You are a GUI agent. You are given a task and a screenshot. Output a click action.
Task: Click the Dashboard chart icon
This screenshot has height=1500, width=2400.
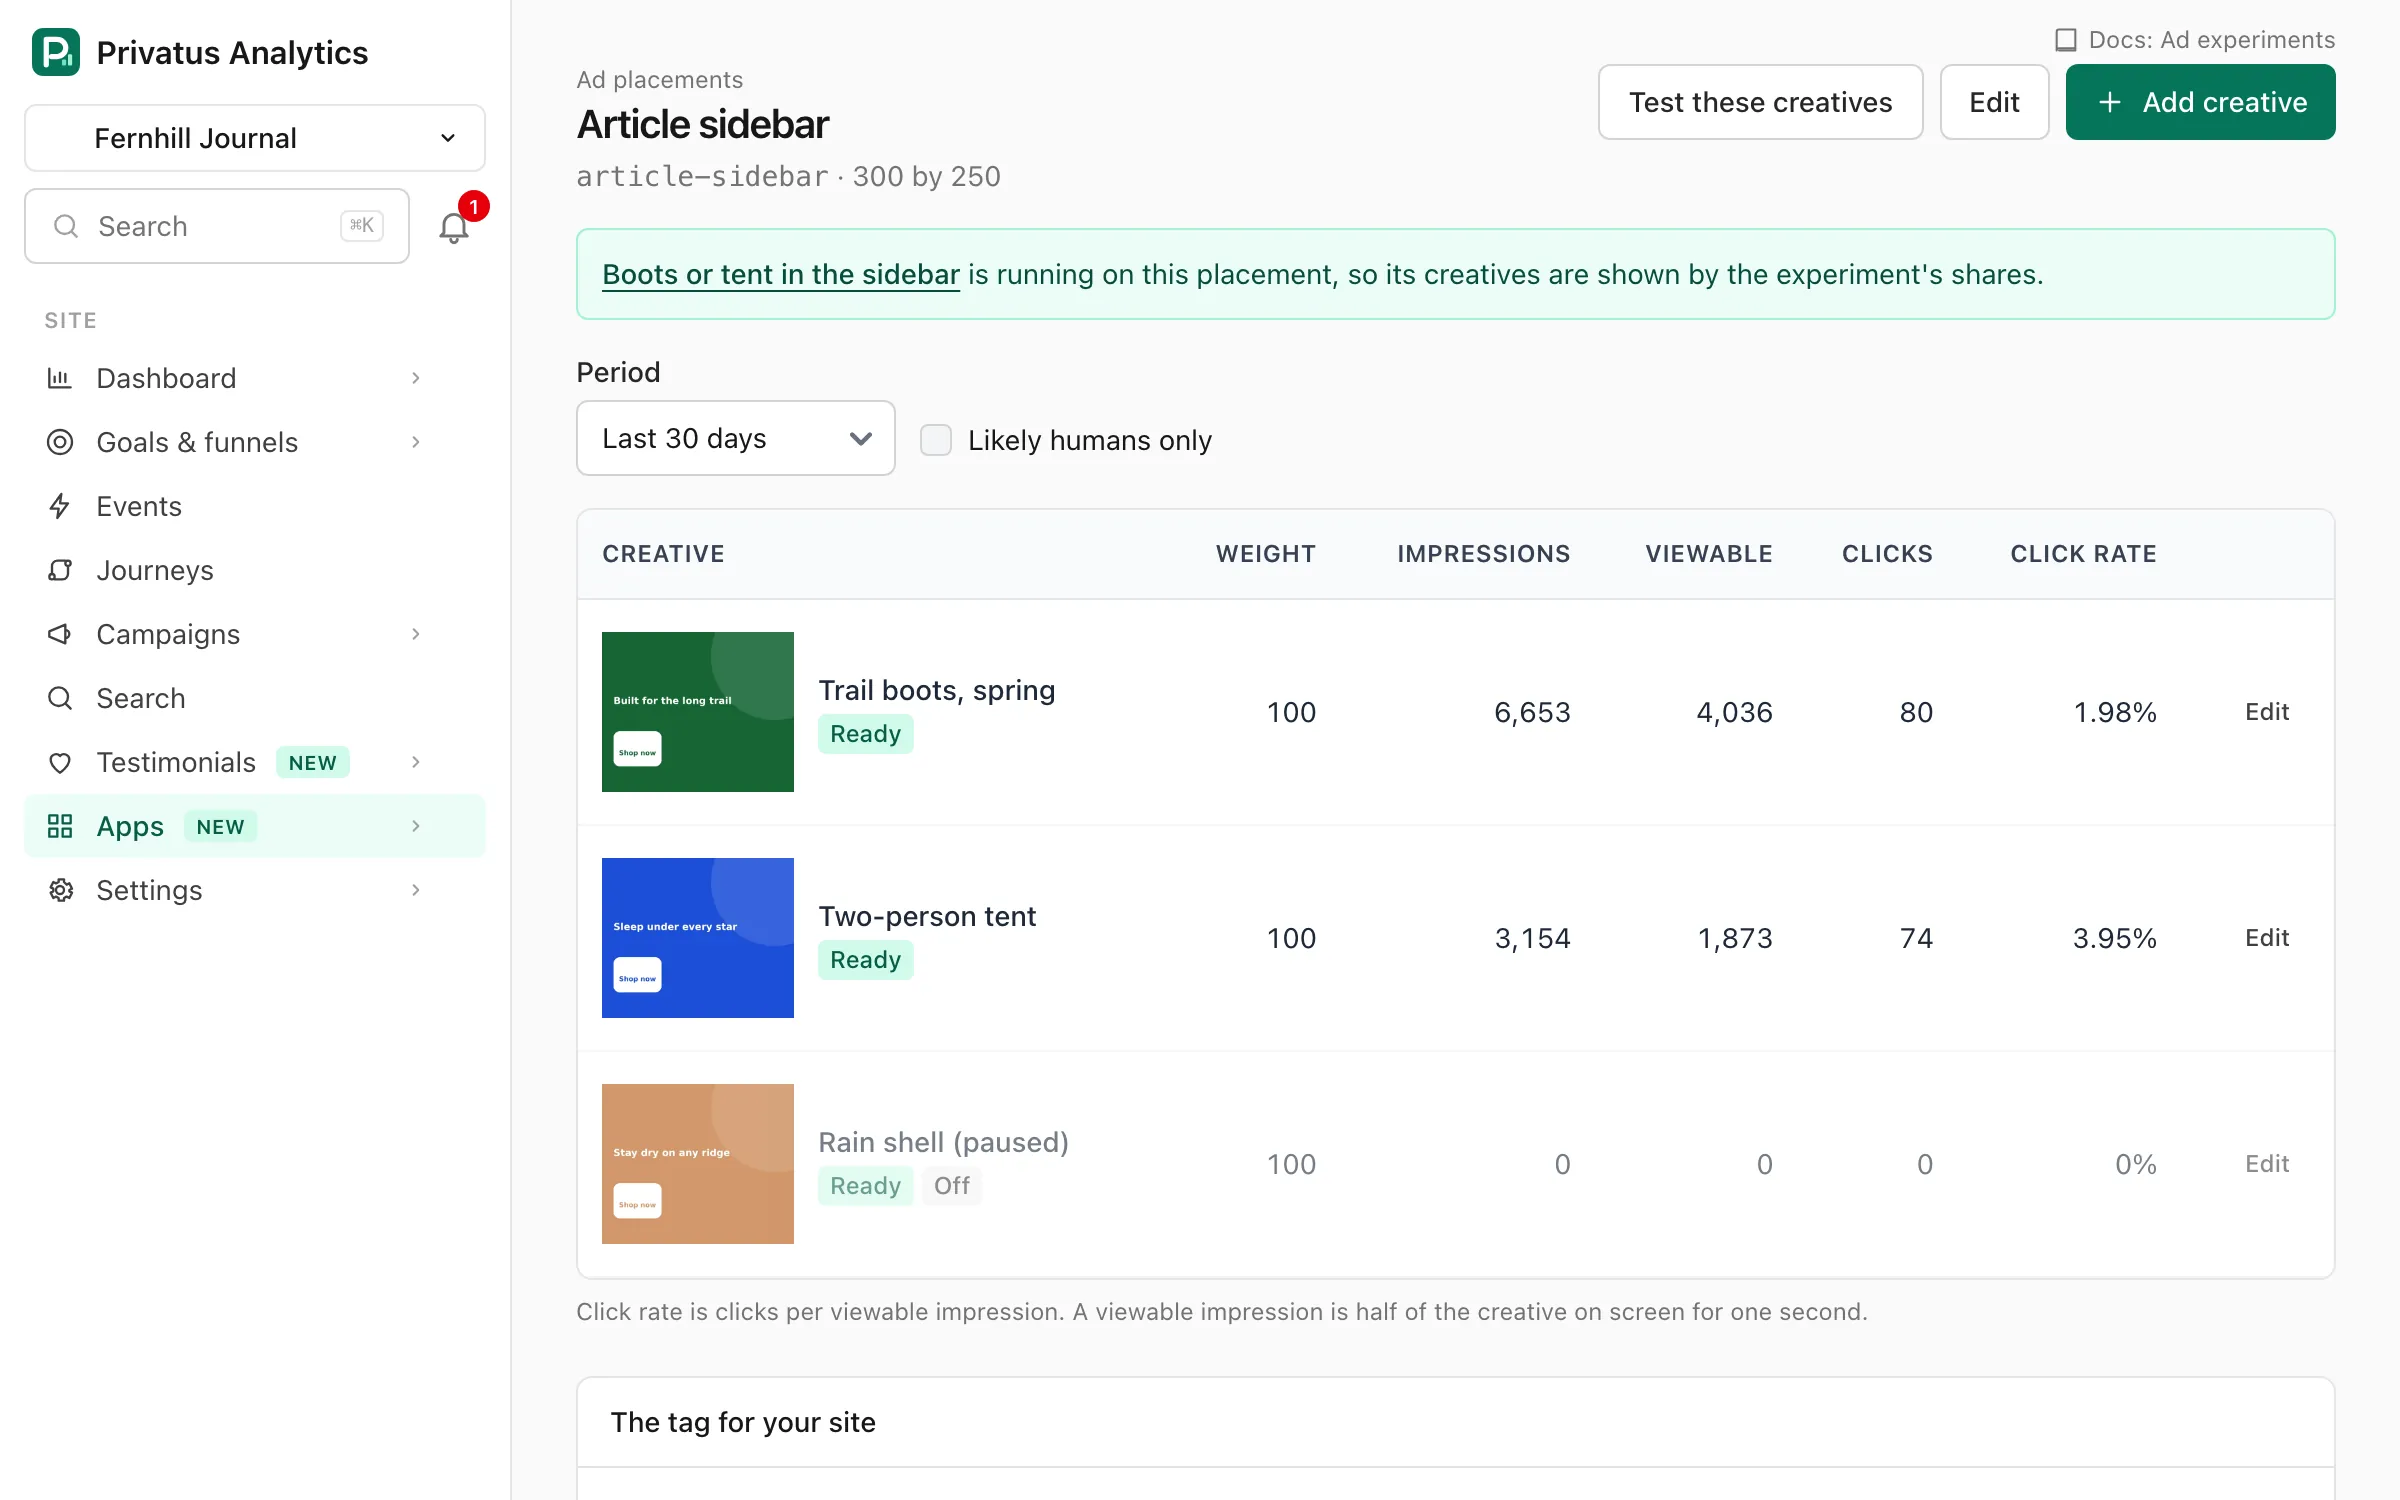[x=60, y=378]
